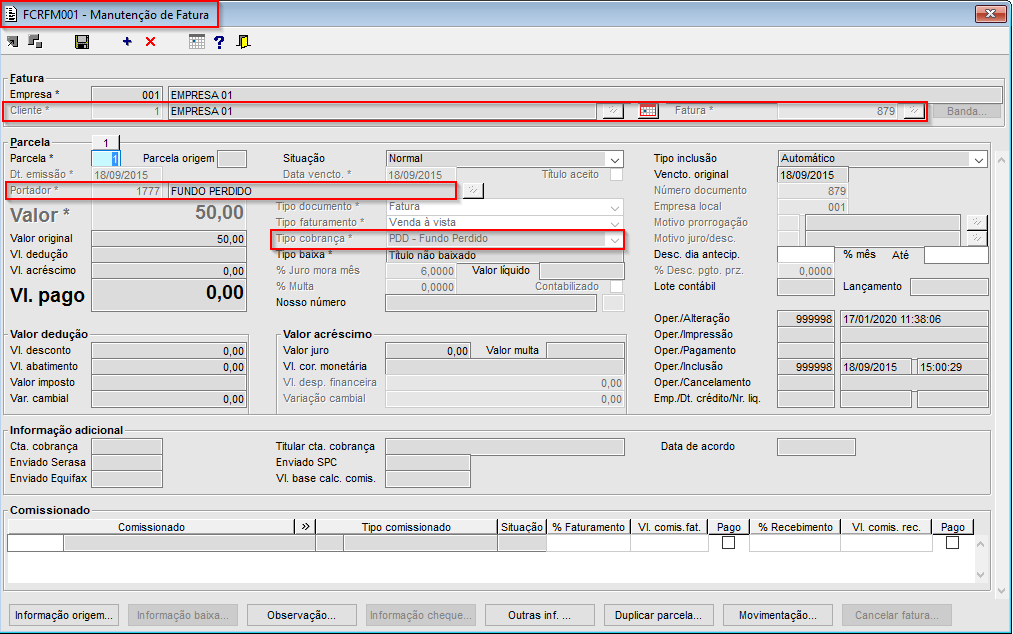Click the Parcela number input field

coord(105,159)
